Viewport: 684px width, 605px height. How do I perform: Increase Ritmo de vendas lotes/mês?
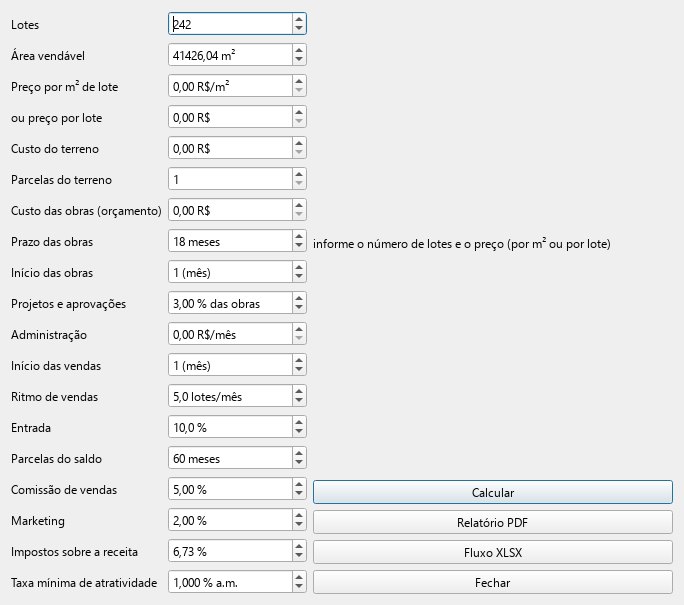coord(299,391)
